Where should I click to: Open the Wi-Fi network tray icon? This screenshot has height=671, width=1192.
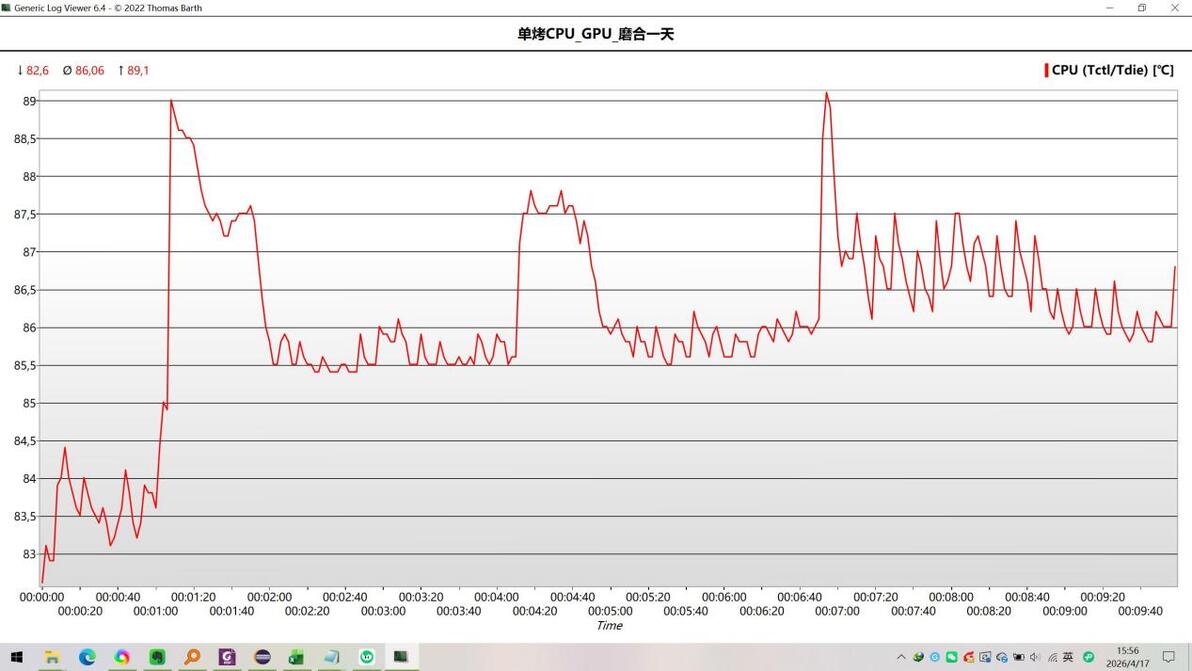click(1052, 657)
